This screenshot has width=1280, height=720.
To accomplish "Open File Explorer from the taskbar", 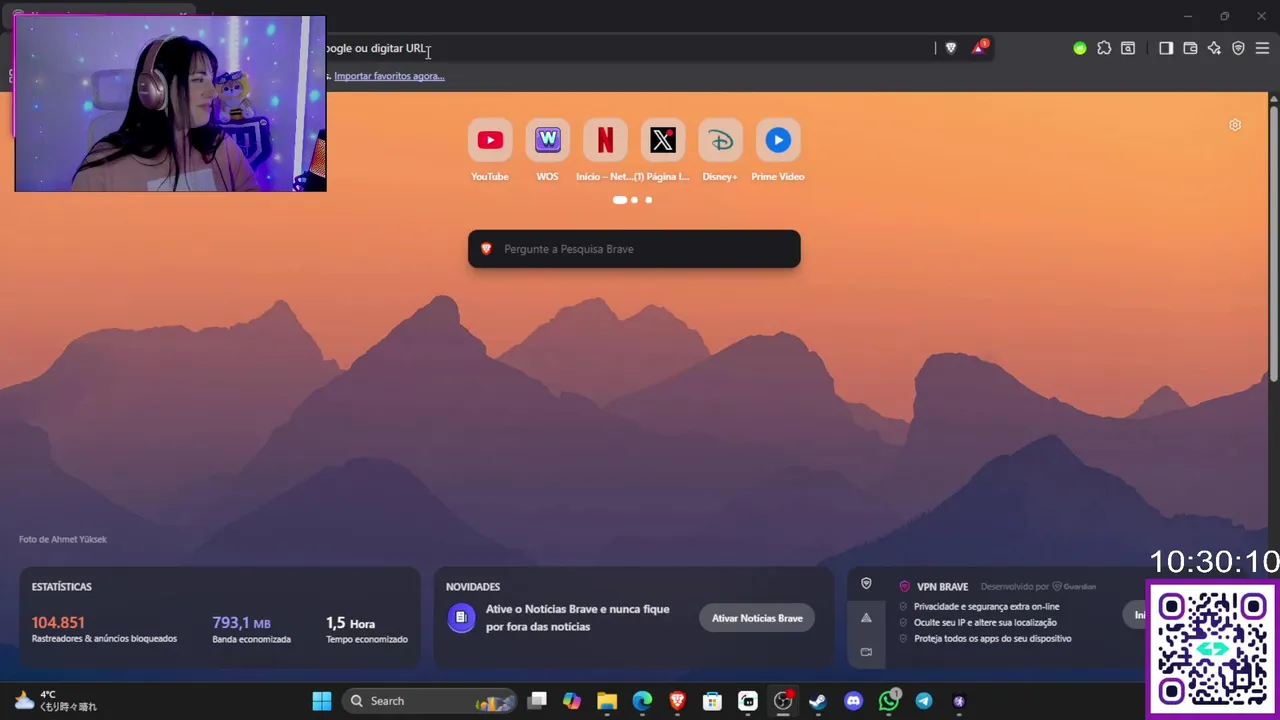I will point(607,701).
